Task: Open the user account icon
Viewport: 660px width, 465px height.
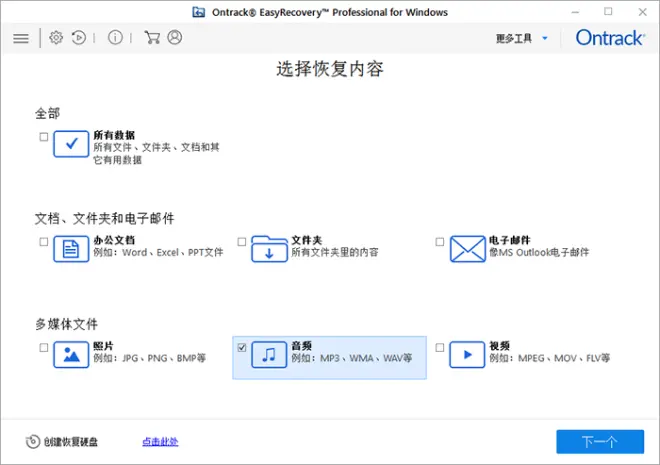Action: point(175,37)
